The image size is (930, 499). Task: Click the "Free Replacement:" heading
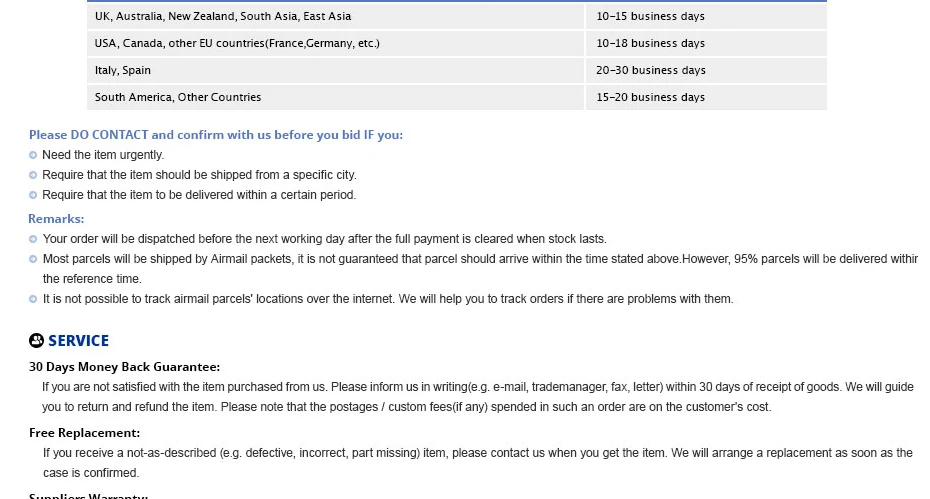[84, 433]
